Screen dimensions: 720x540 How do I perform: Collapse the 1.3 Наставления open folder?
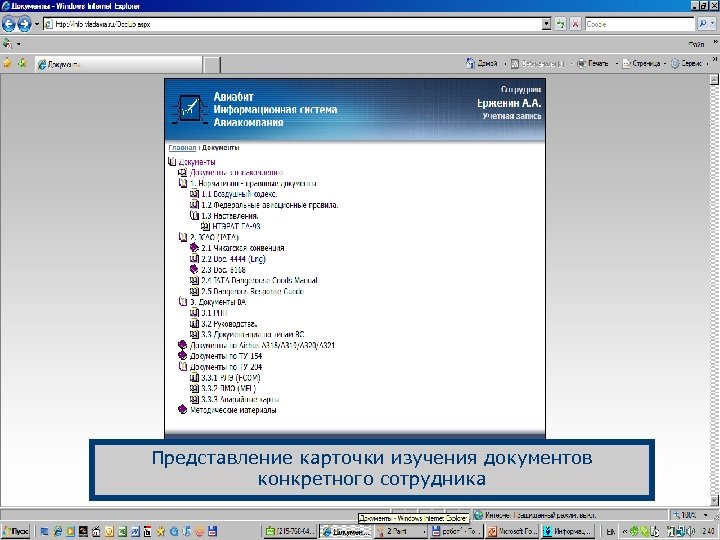click(x=194, y=215)
